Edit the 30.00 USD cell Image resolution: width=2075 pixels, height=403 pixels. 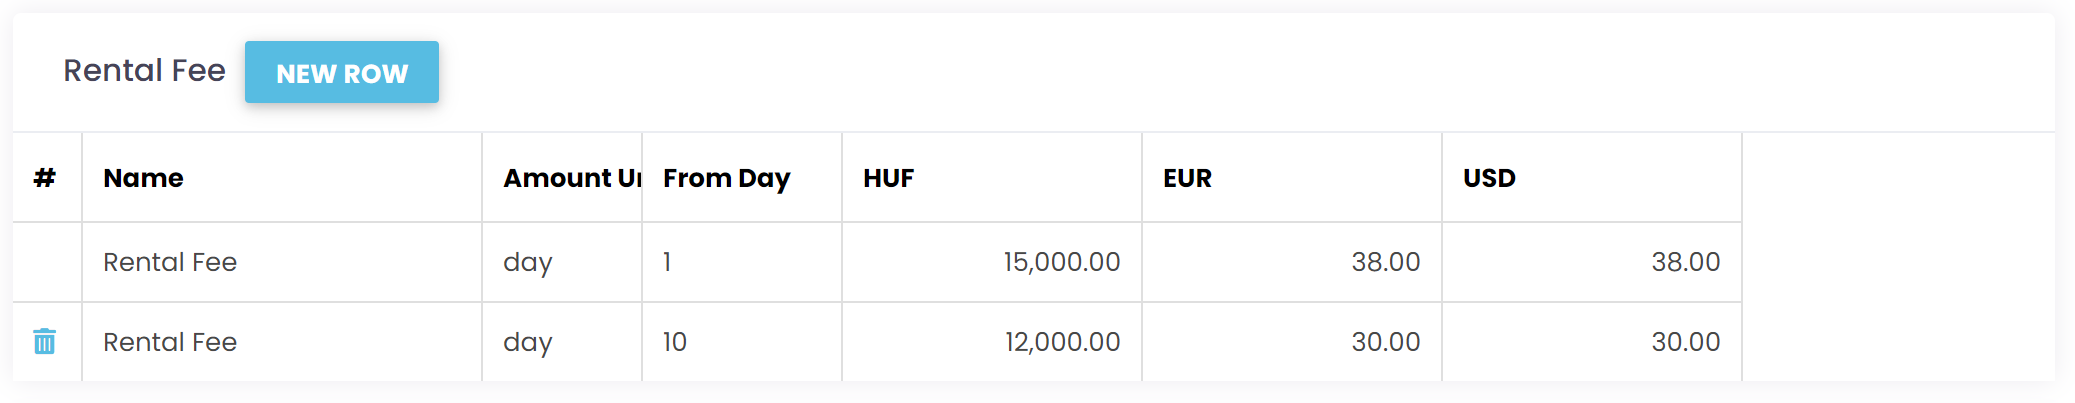1592,342
